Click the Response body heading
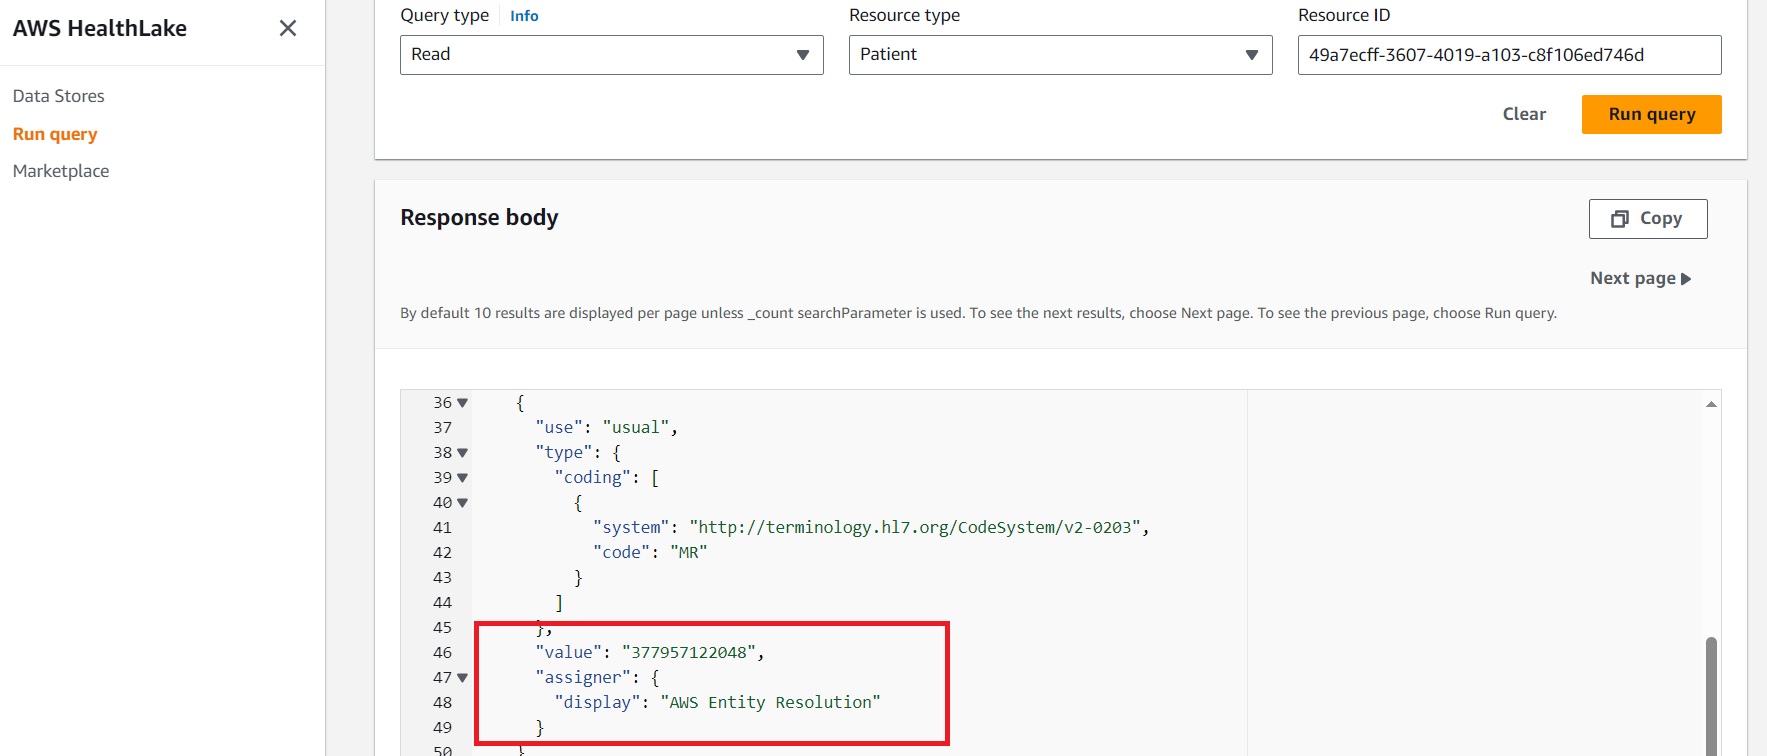 pos(479,218)
